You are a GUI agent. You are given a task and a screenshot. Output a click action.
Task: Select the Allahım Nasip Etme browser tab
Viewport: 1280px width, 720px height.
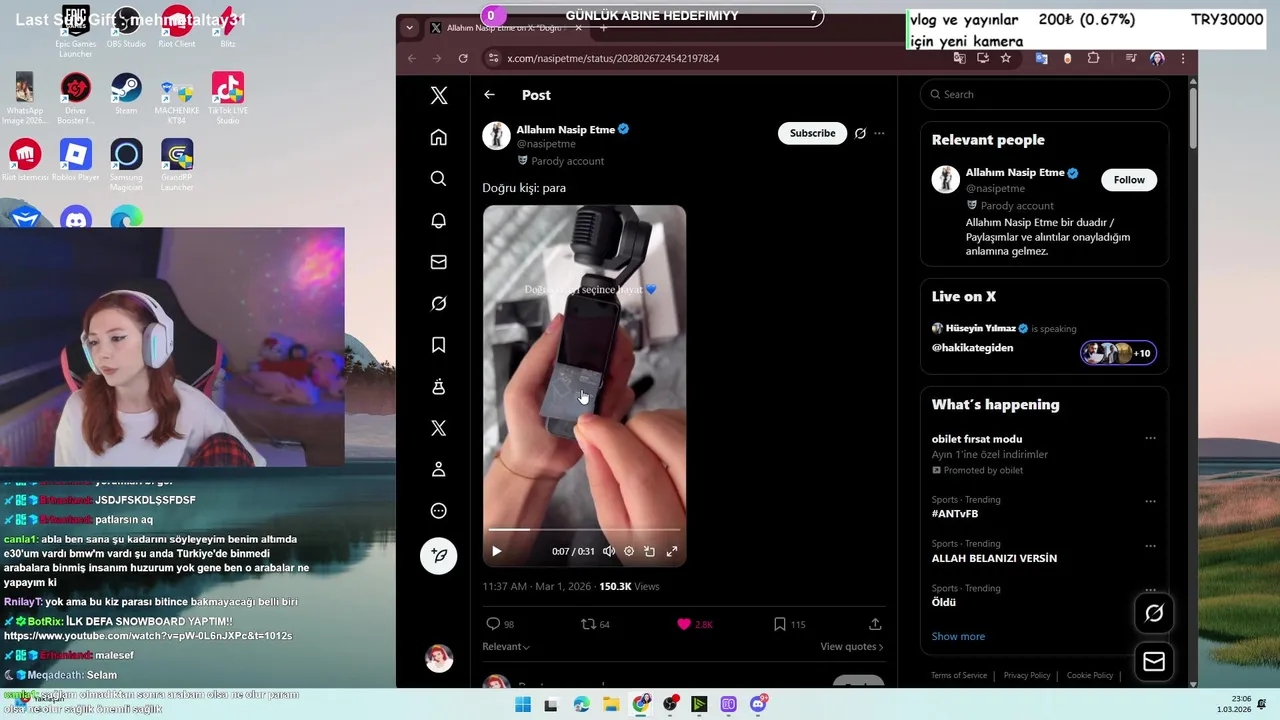[507, 28]
